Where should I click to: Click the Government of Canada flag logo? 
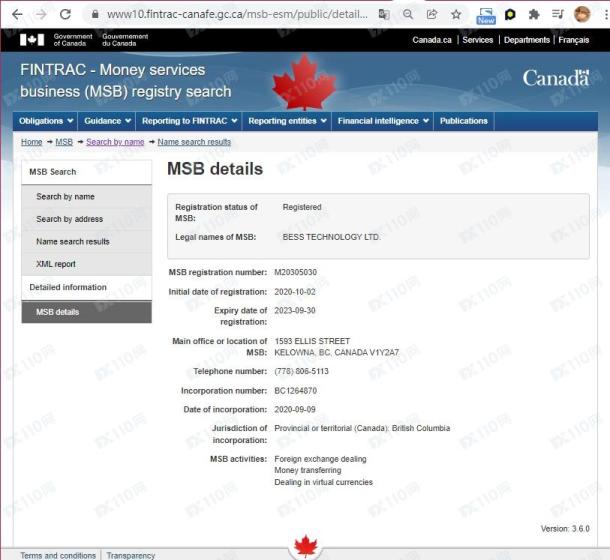[32, 40]
